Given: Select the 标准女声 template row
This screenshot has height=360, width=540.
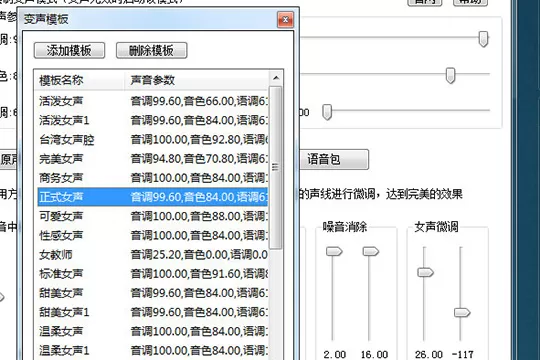Looking at the screenshot, I should (x=153, y=274).
